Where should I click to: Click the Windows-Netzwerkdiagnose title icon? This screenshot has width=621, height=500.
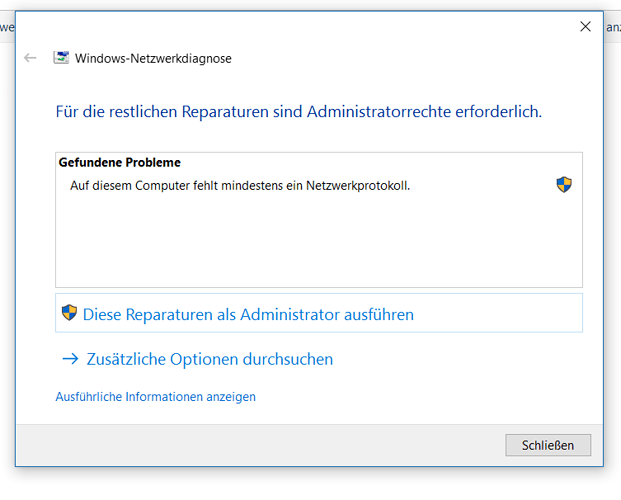tap(61, 58)
